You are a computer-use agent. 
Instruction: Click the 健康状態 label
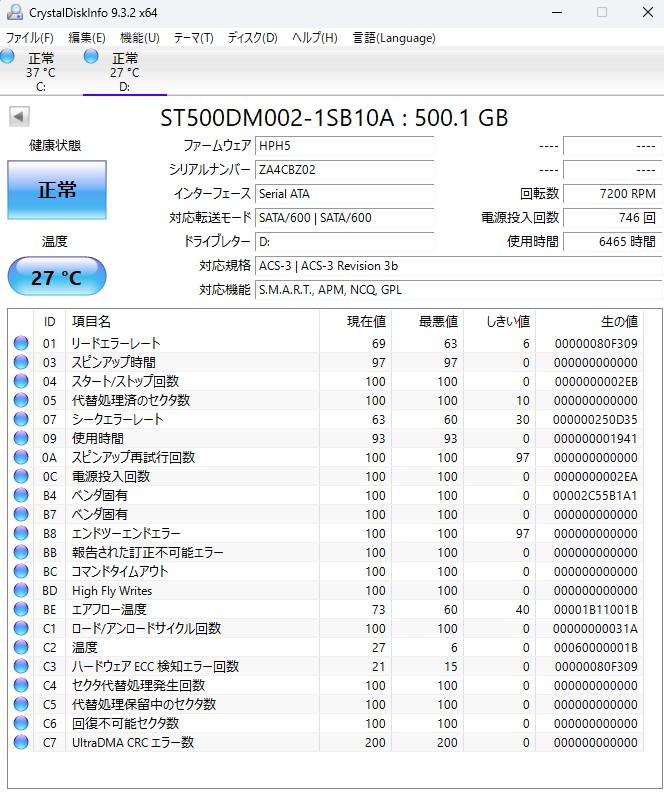click(x=55, y=146)
